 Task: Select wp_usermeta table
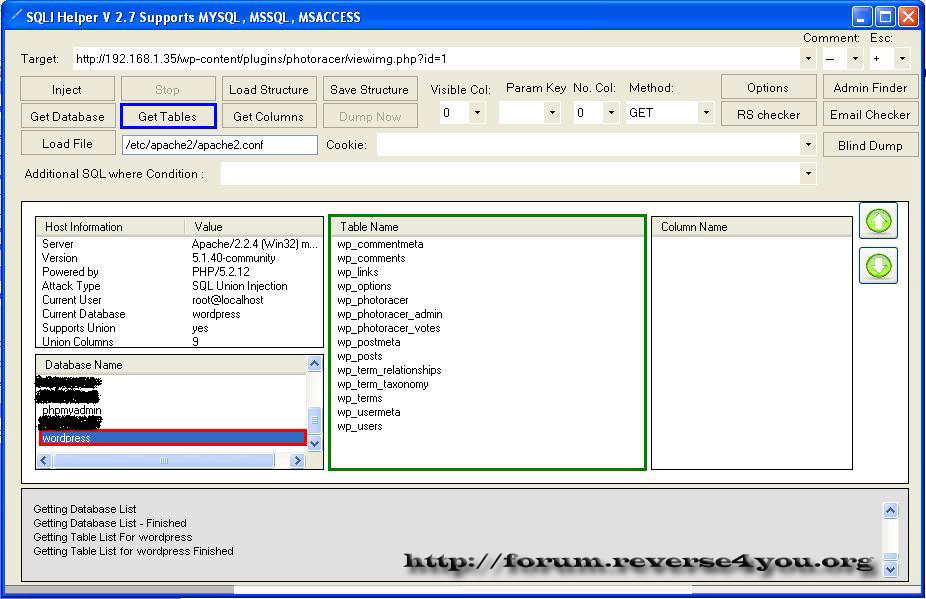pyautogui.click(x=369, y=412)
